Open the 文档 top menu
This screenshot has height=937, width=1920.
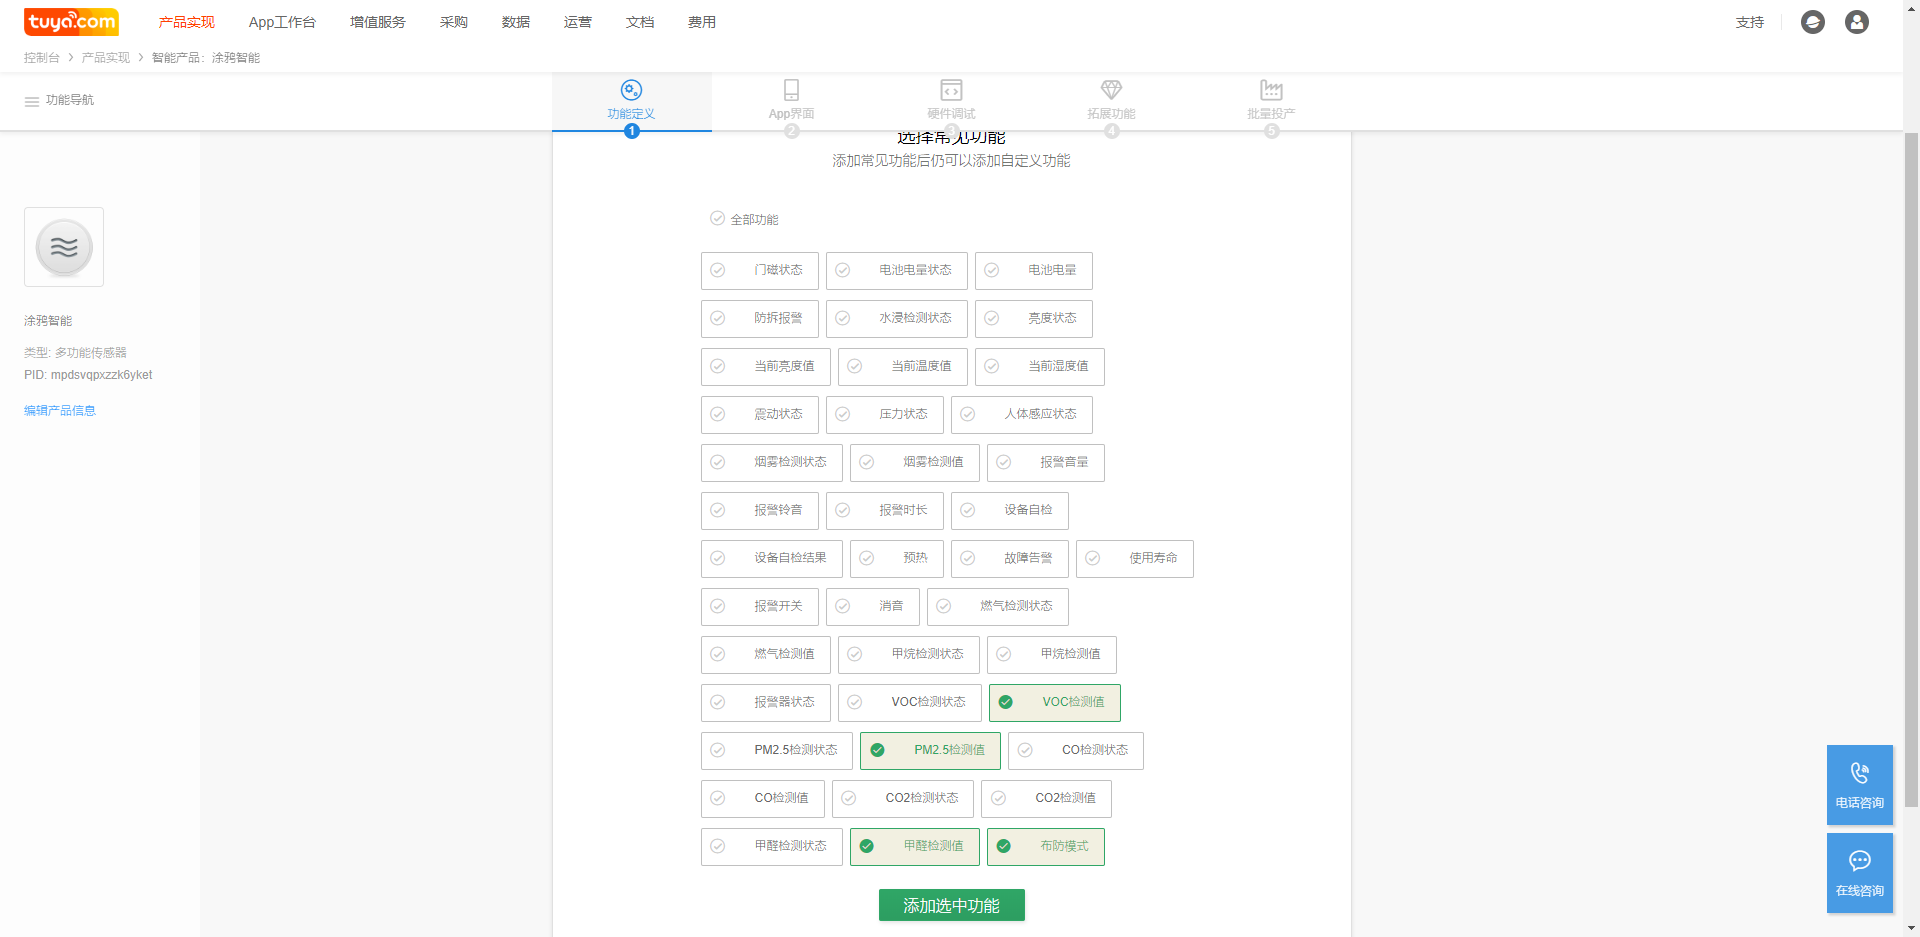640,22
